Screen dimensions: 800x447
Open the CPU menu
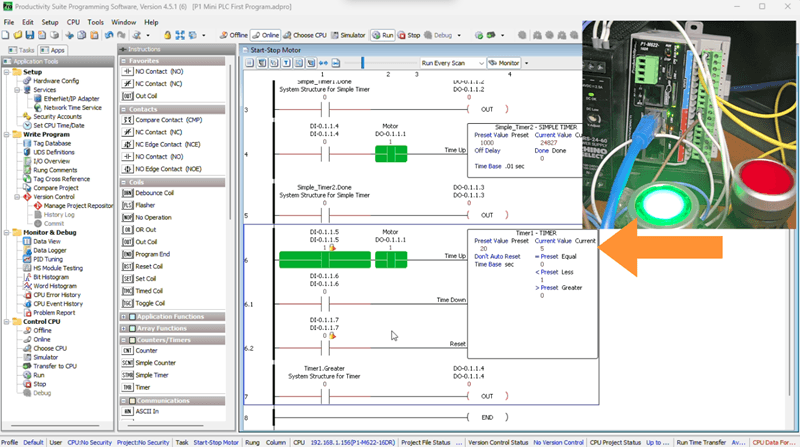(x=73, y=22)
